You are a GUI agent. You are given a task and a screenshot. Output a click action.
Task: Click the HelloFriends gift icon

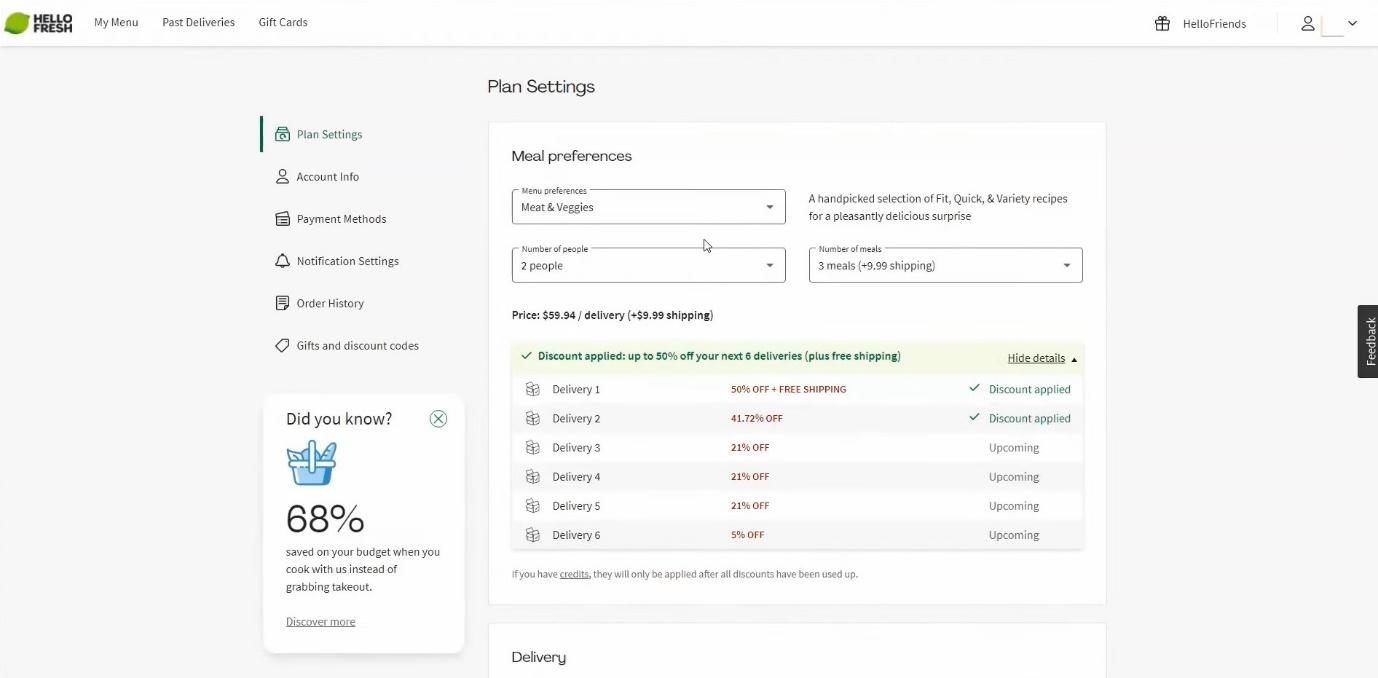click(1162, 24)
